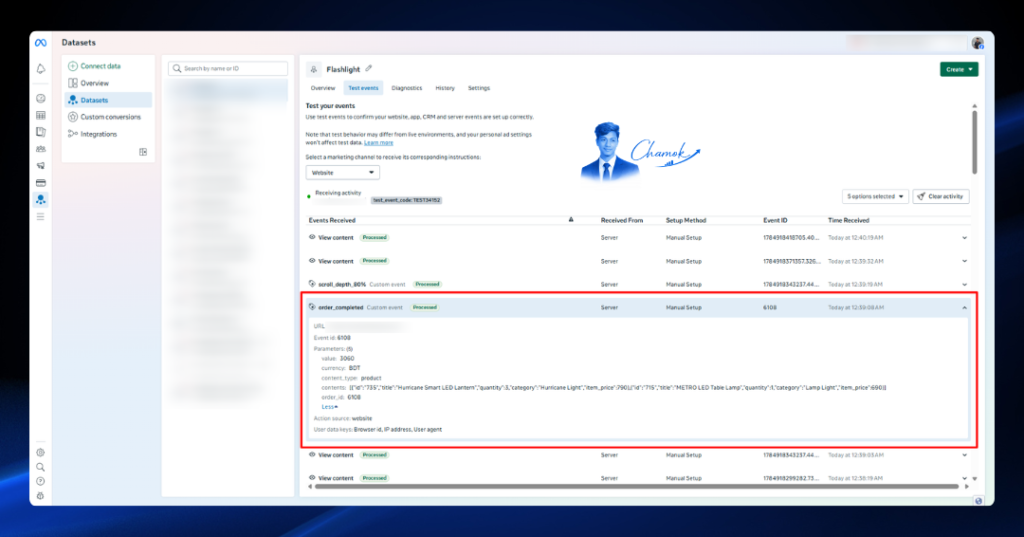Click the Meta logo icon

point(40,43)
